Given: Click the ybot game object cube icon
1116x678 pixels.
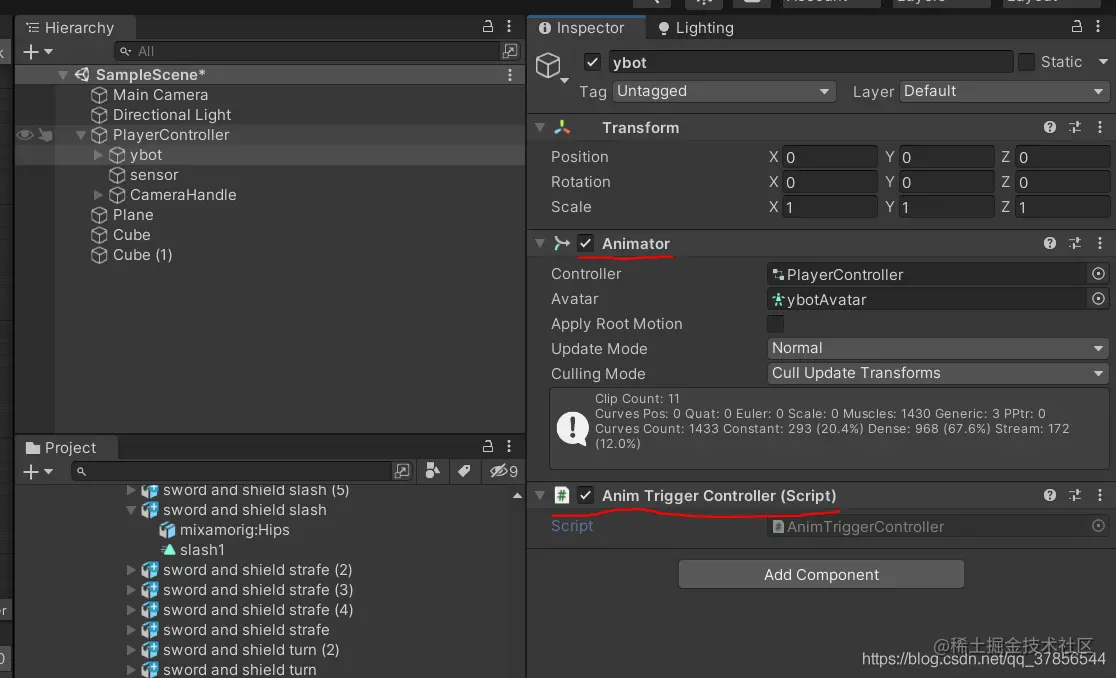Looking at the screenshot, I should (548, 65).
